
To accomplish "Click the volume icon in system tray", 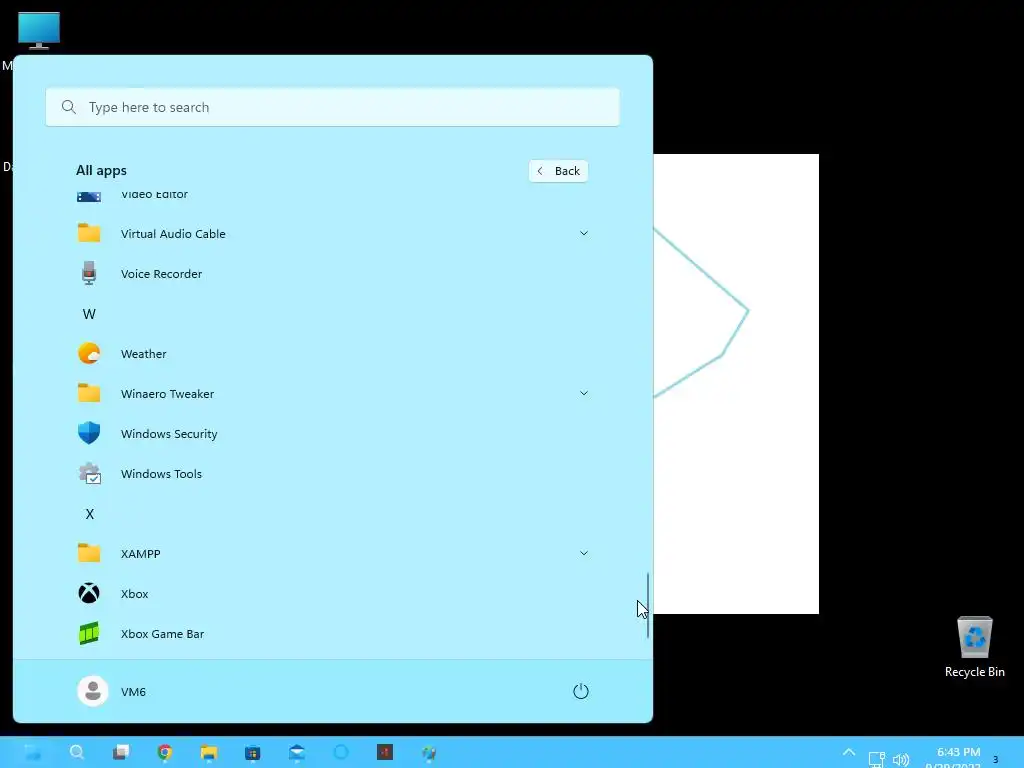I will (901, 760).
